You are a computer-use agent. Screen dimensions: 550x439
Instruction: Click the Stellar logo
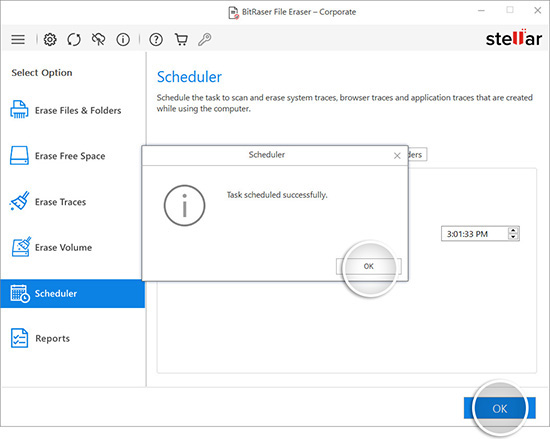[514, 38]
